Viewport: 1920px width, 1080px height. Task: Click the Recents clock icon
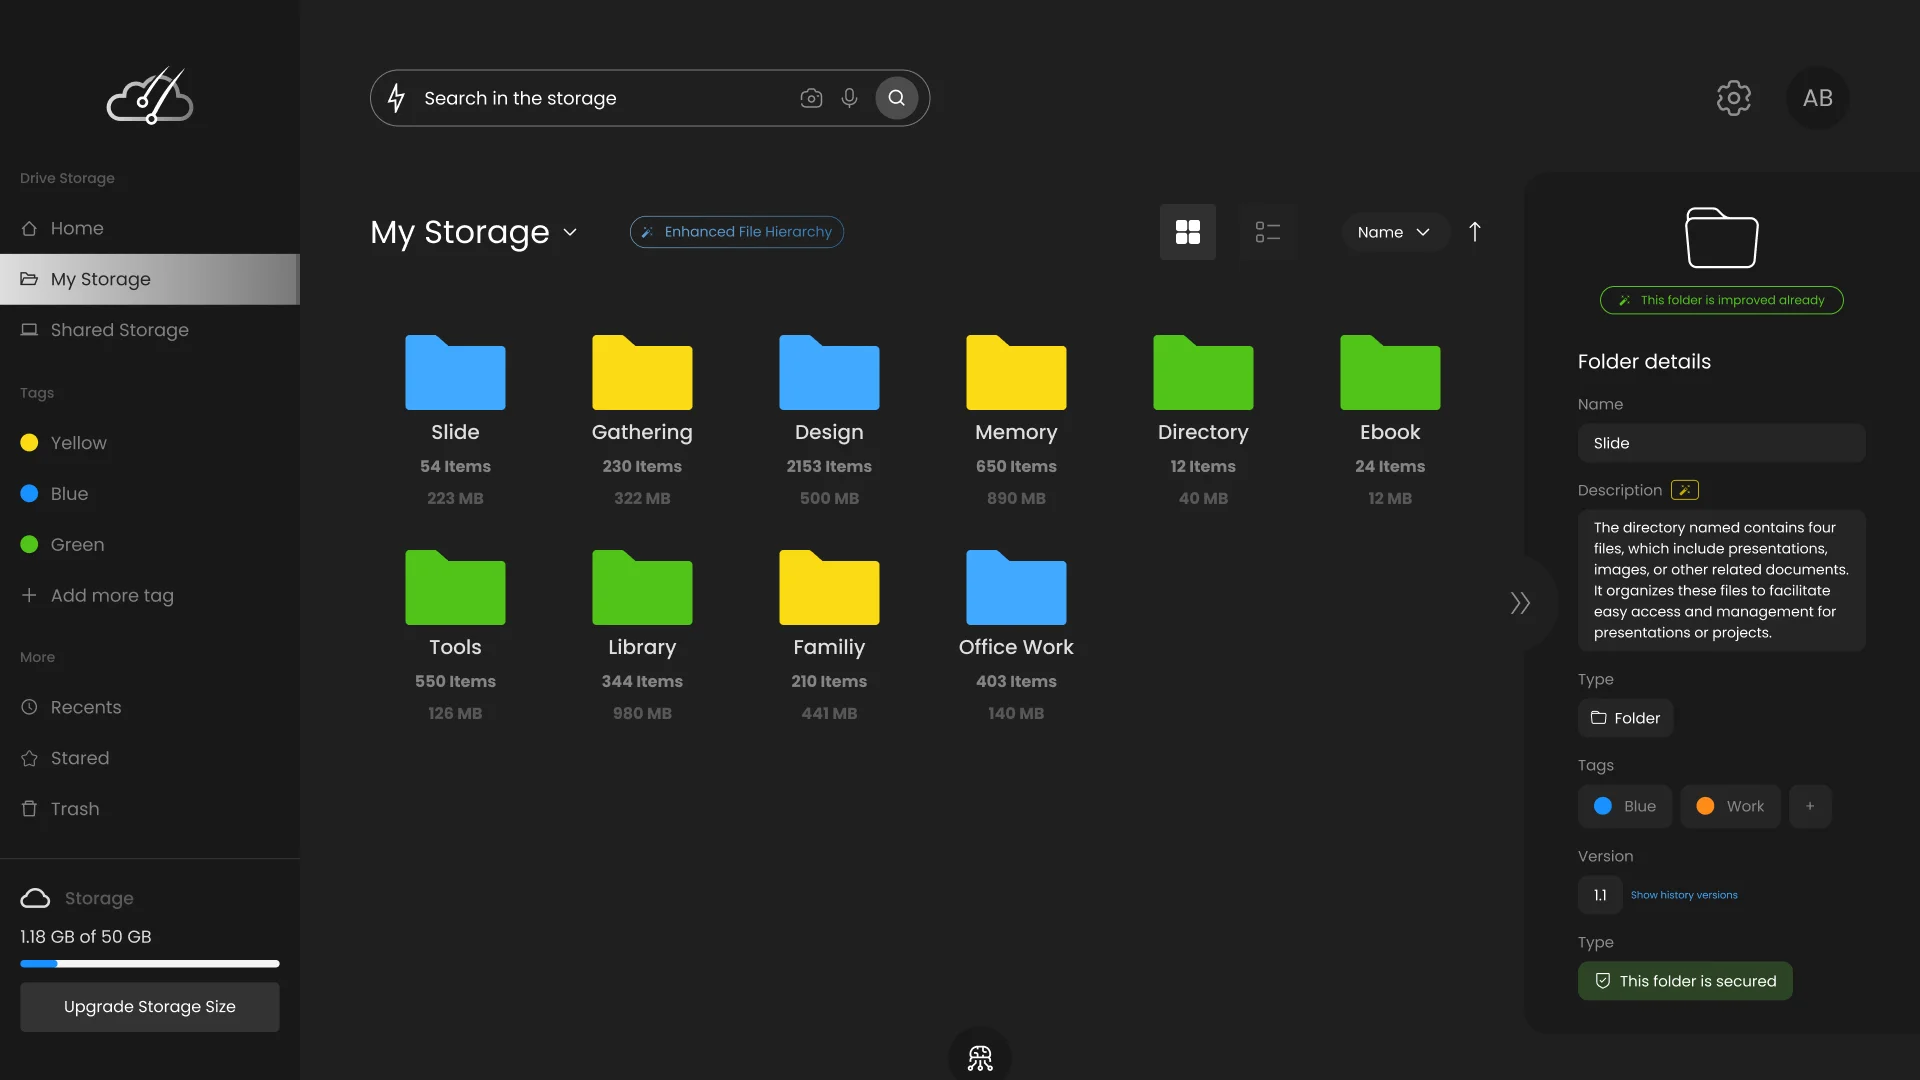(29, 707)
